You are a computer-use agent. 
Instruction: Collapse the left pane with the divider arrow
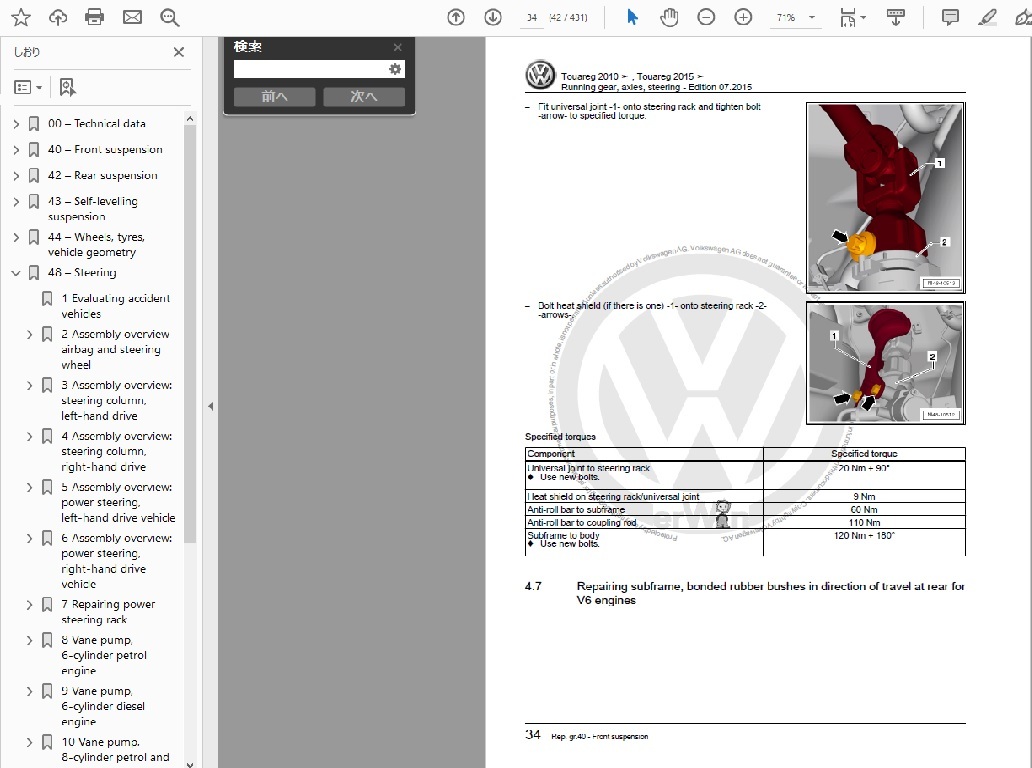click(x=211, y=406)
